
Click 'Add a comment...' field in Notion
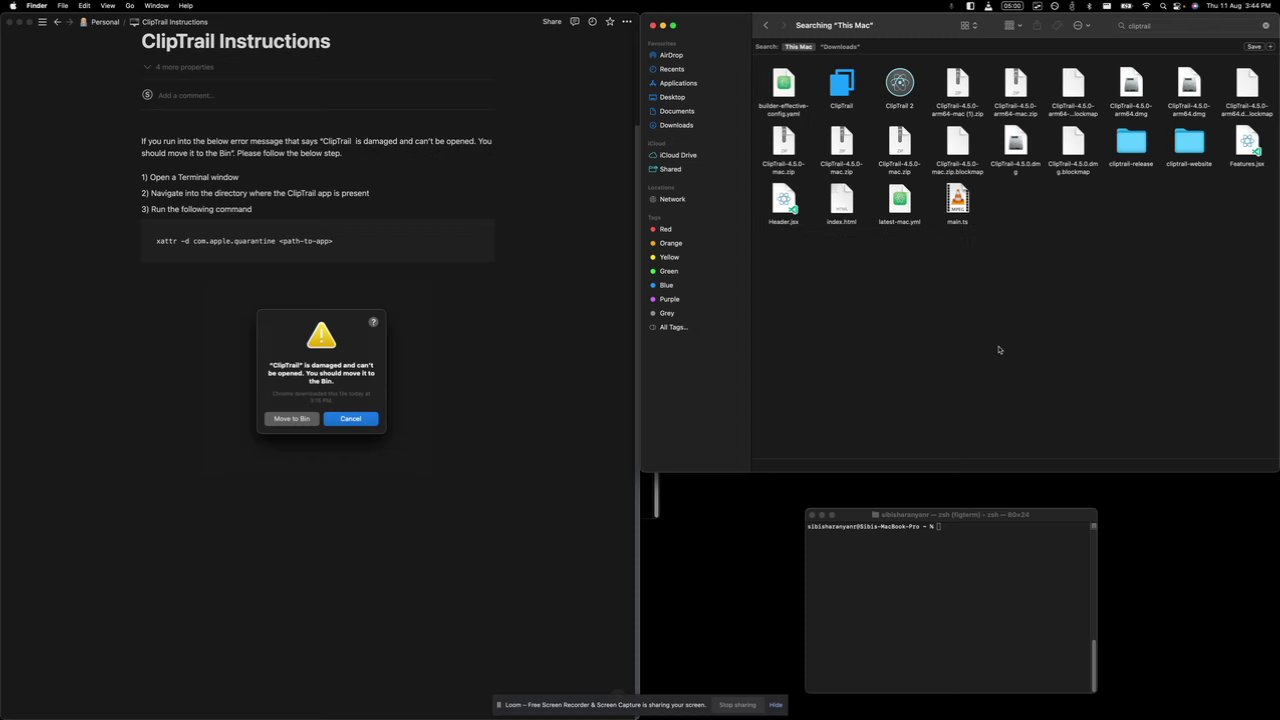point(186,95)
